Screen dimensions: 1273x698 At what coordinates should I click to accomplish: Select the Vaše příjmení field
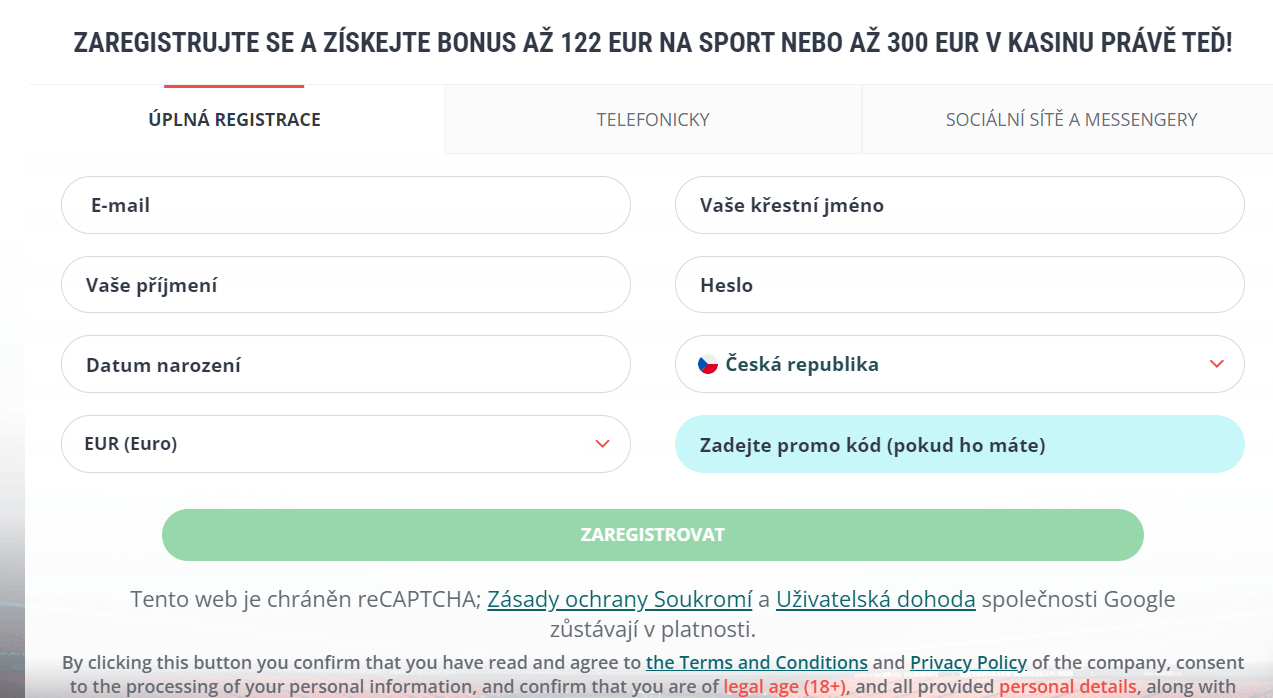tap(345, 285)
